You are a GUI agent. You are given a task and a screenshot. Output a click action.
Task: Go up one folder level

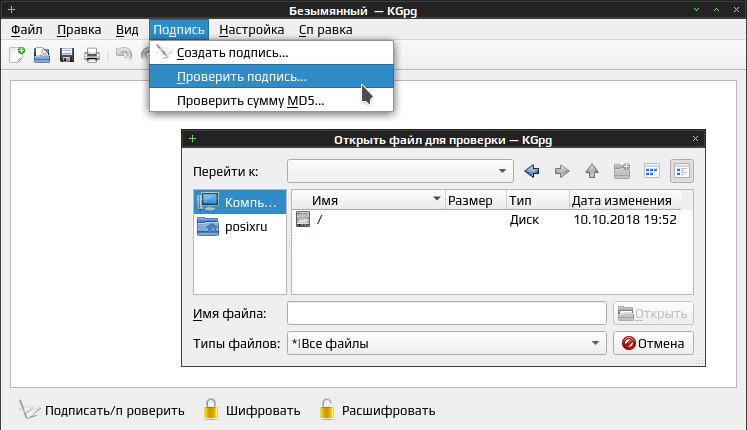[592, 171]
